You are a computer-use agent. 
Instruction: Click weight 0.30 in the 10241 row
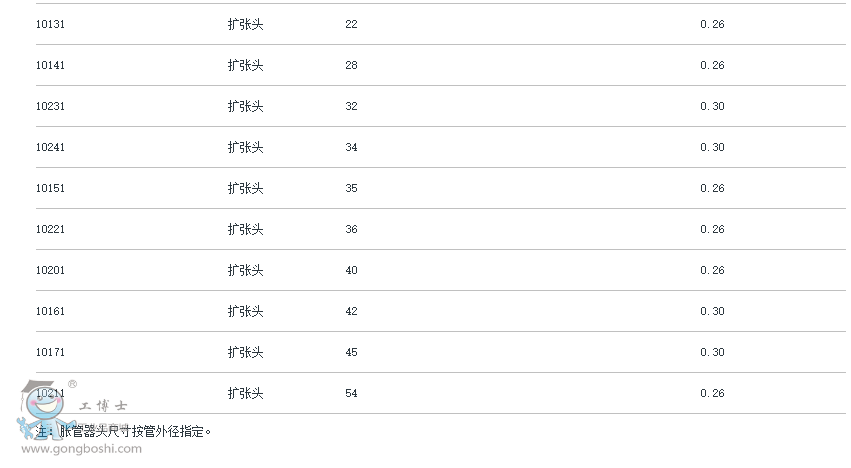[712, 147]
